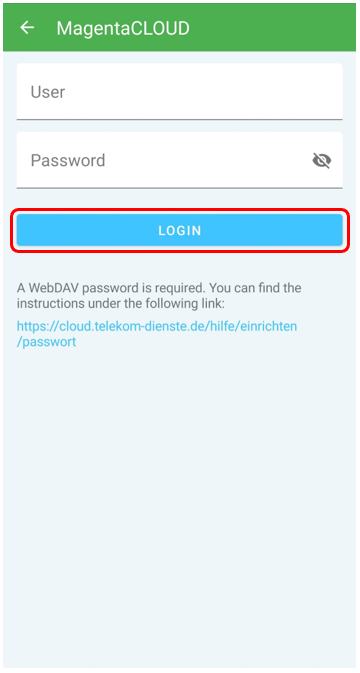Click the underline beneath the User field

pyautogui.click(x=179, y=119)
